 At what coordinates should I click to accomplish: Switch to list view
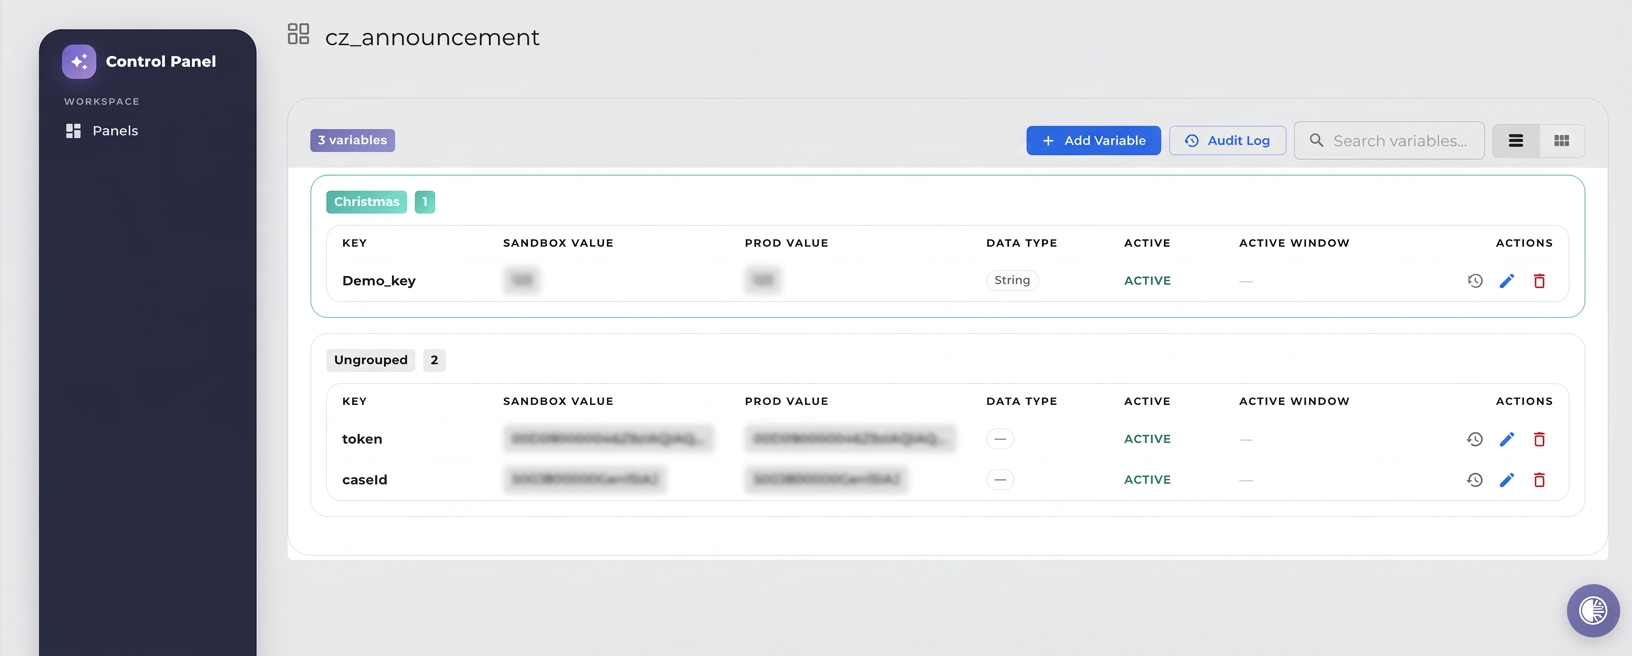tap(1516, 141)
